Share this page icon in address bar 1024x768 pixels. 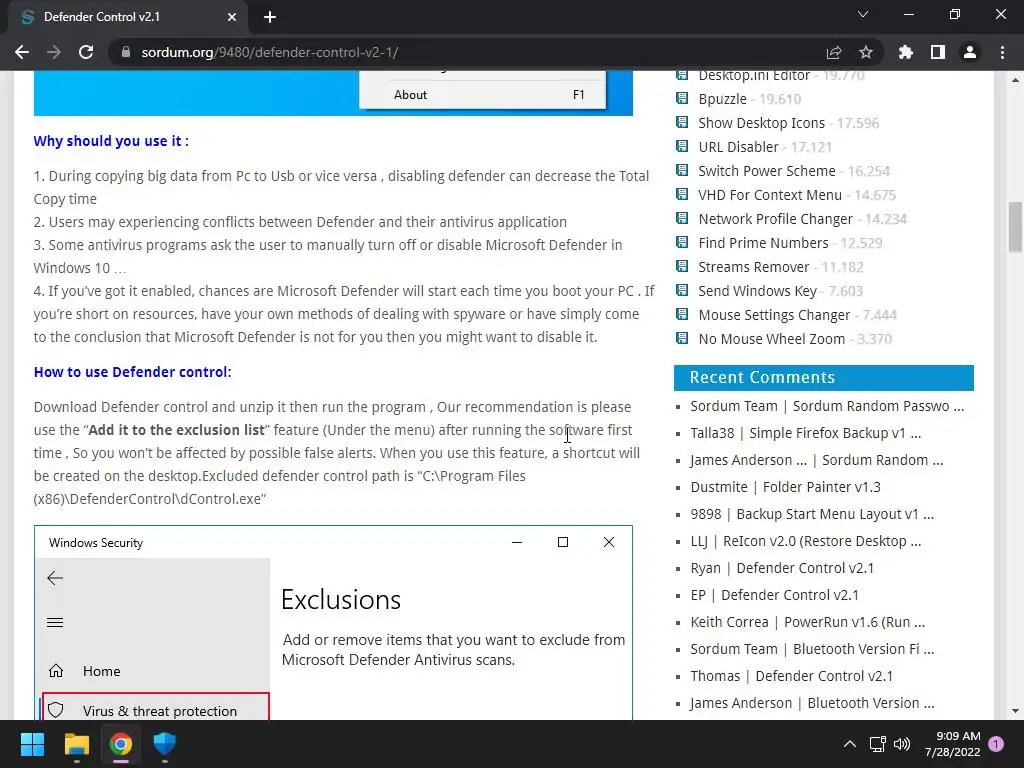(834, 52)
